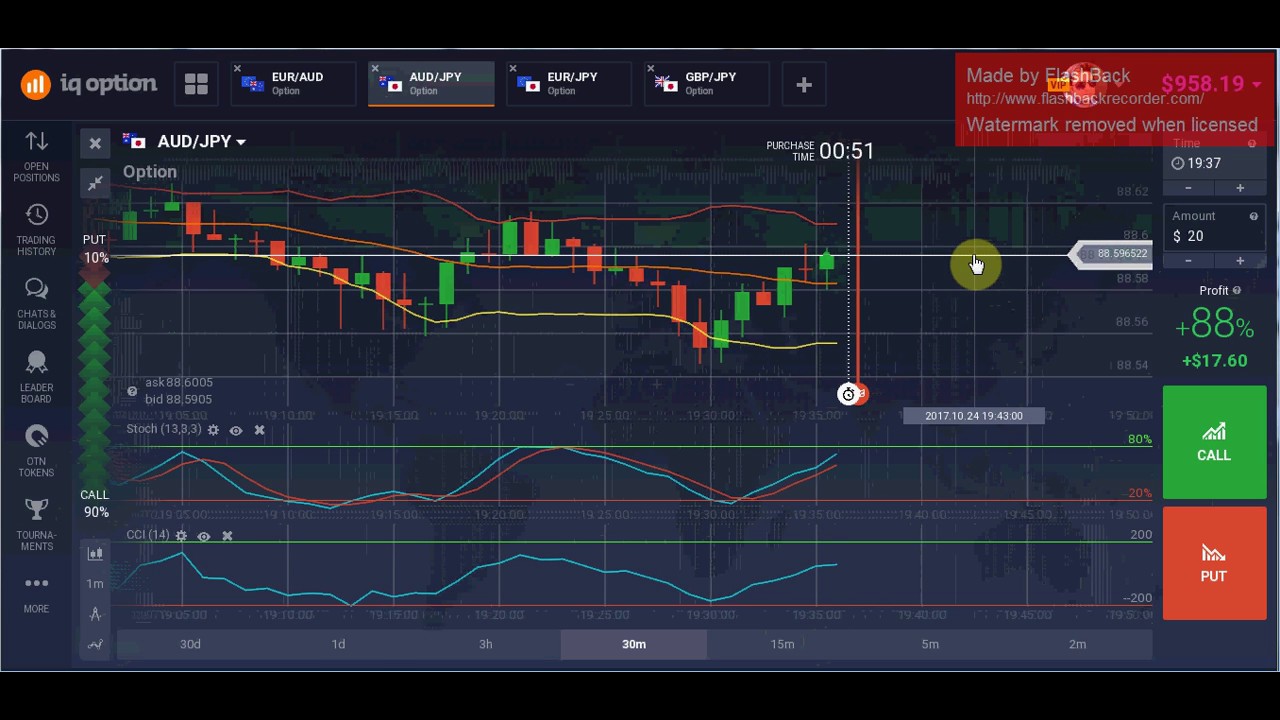Screen dimensions: 1280x720
Task: Remove the CCI (14) indicator
Action: [227, 536]
